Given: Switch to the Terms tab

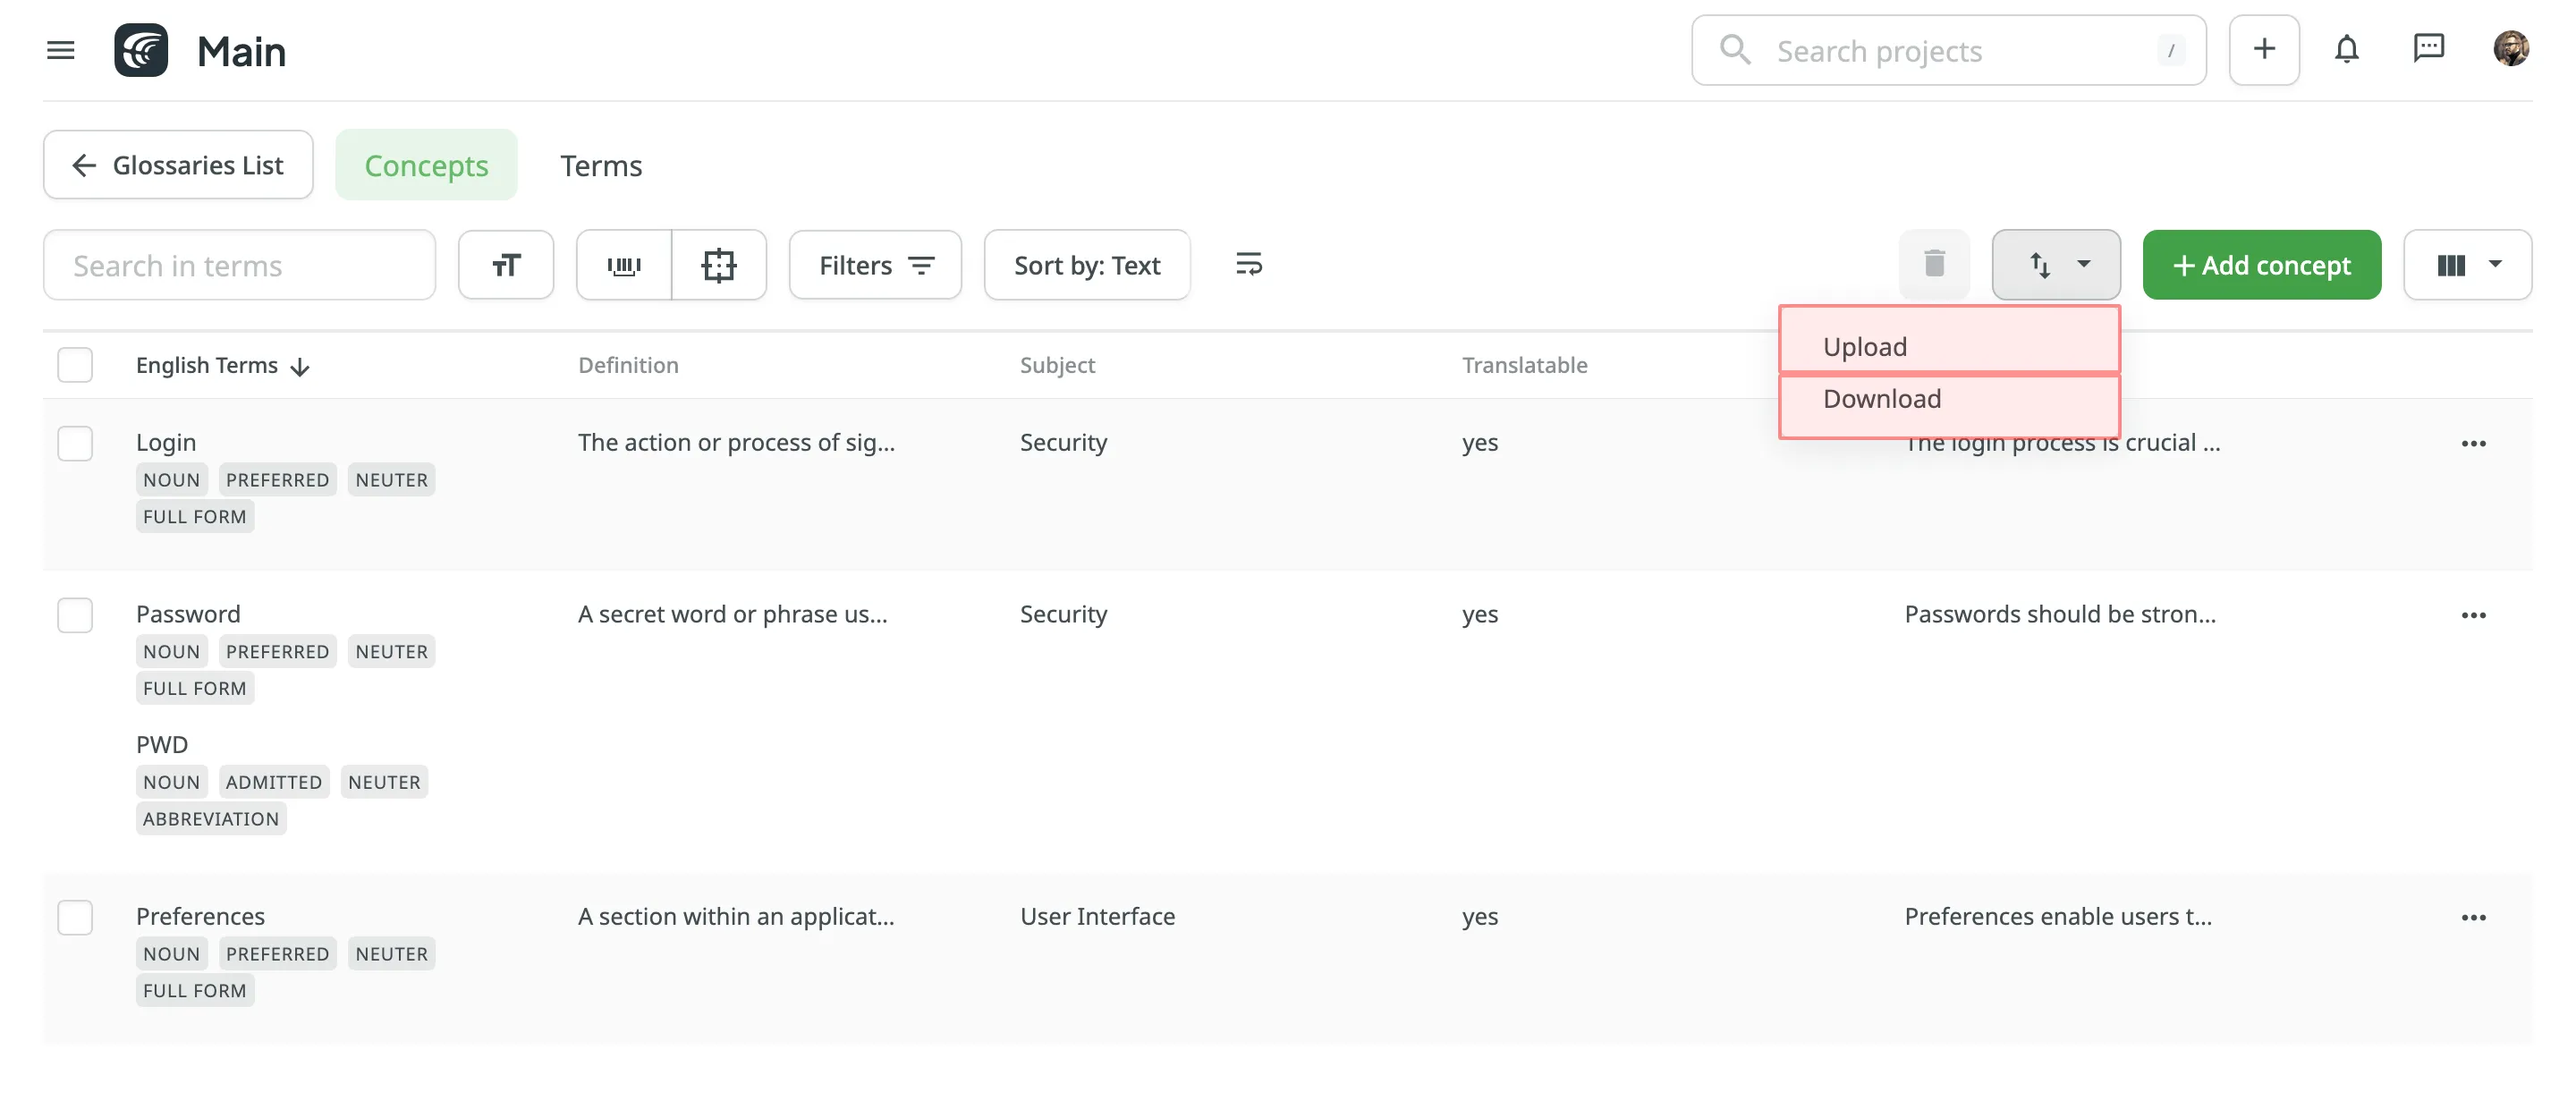Looking at the screenshot, I should (601, 163).
